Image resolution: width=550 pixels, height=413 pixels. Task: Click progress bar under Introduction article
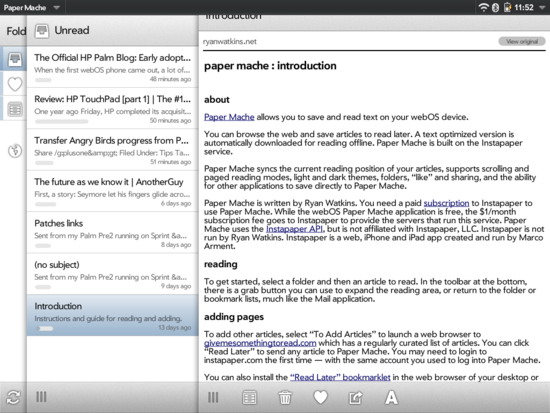(x=44, y=328)
